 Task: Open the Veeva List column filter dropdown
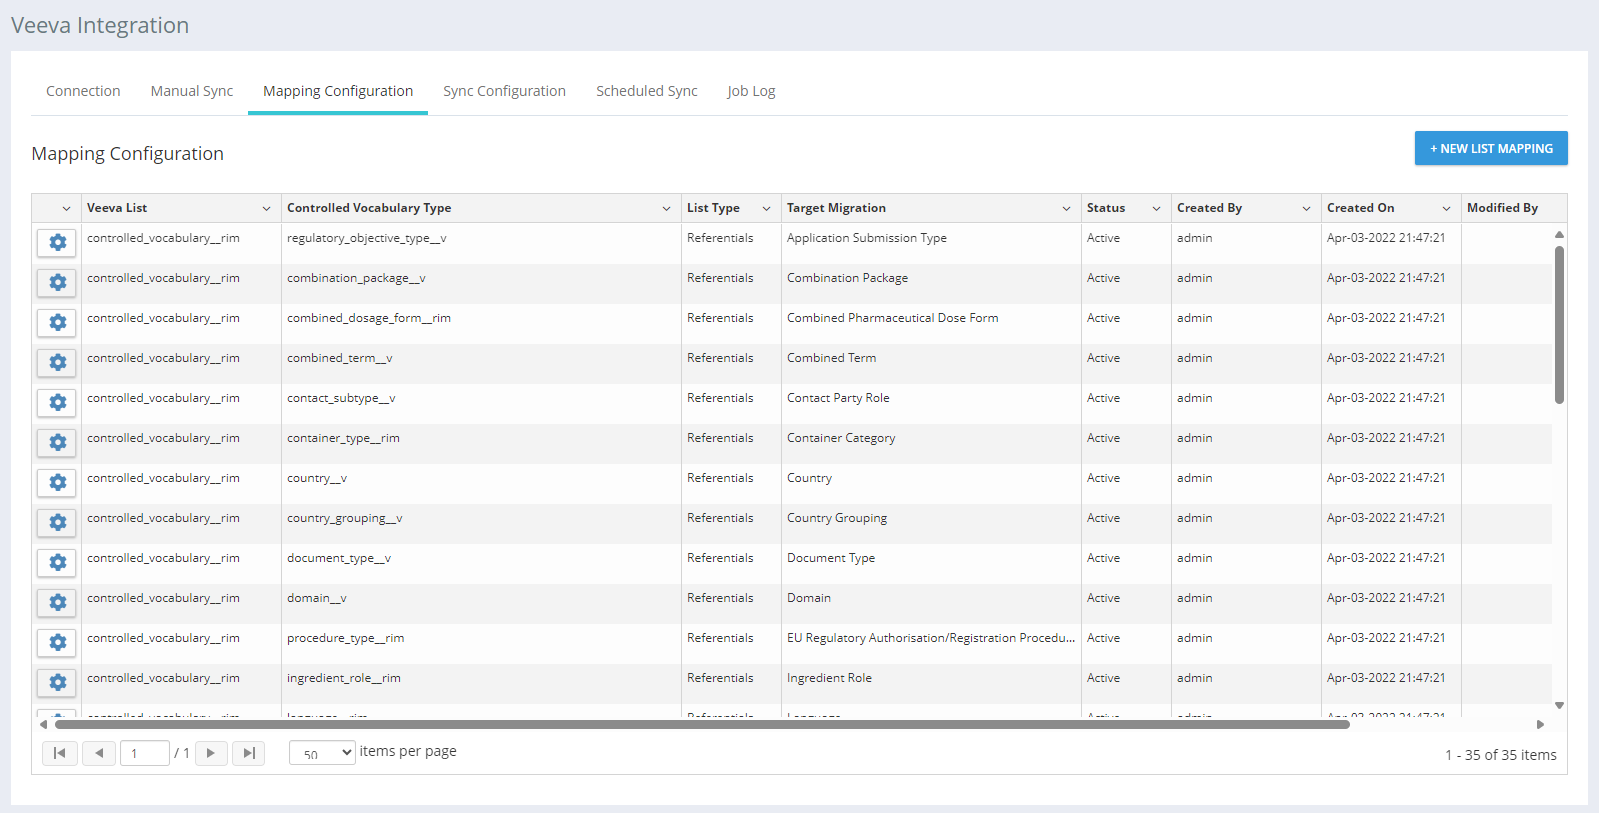[266, 209]
